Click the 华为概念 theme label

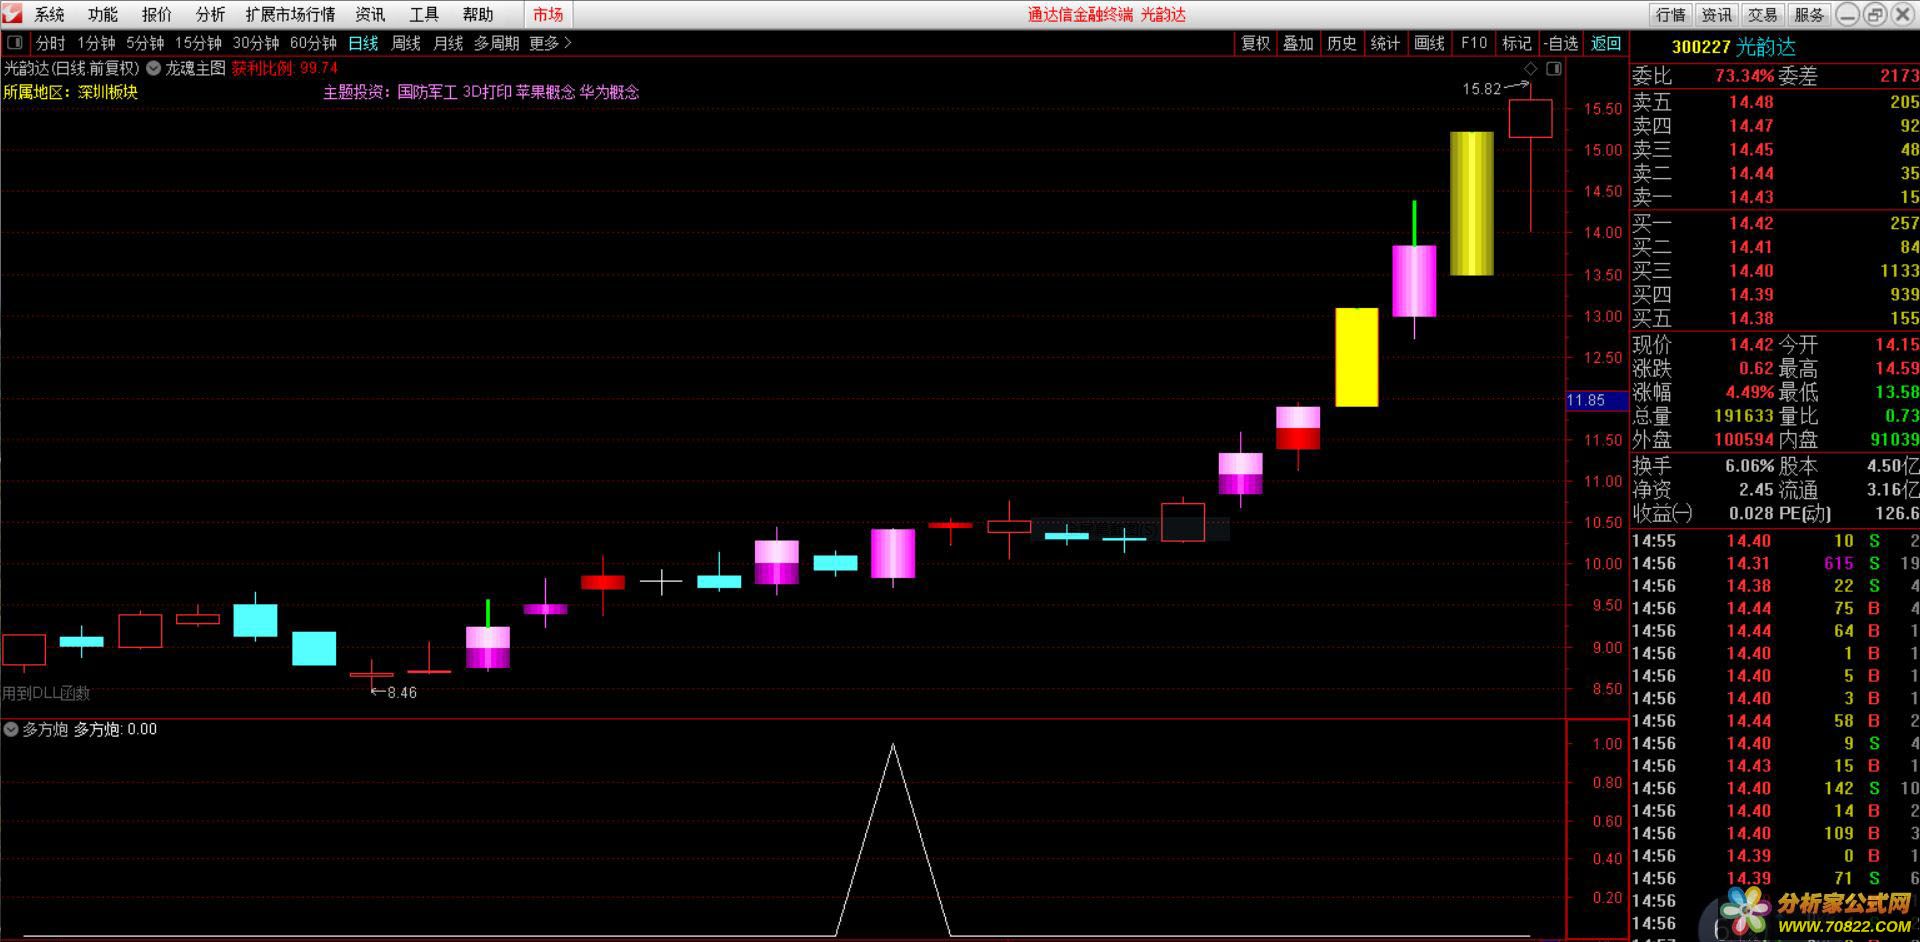pyautogui.click(x=609, y=92)
